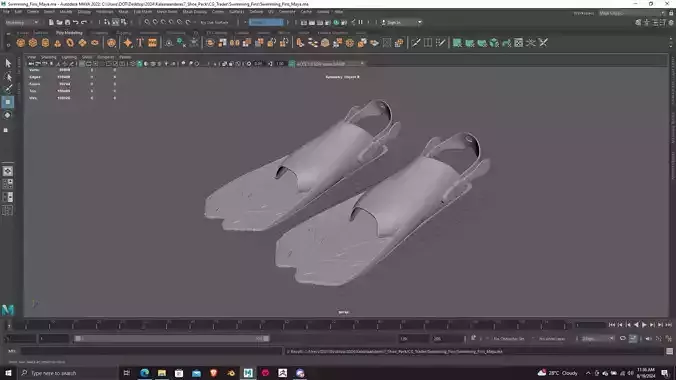
Task: Open the Workspace selector dropdown
Action: (632, 13)
